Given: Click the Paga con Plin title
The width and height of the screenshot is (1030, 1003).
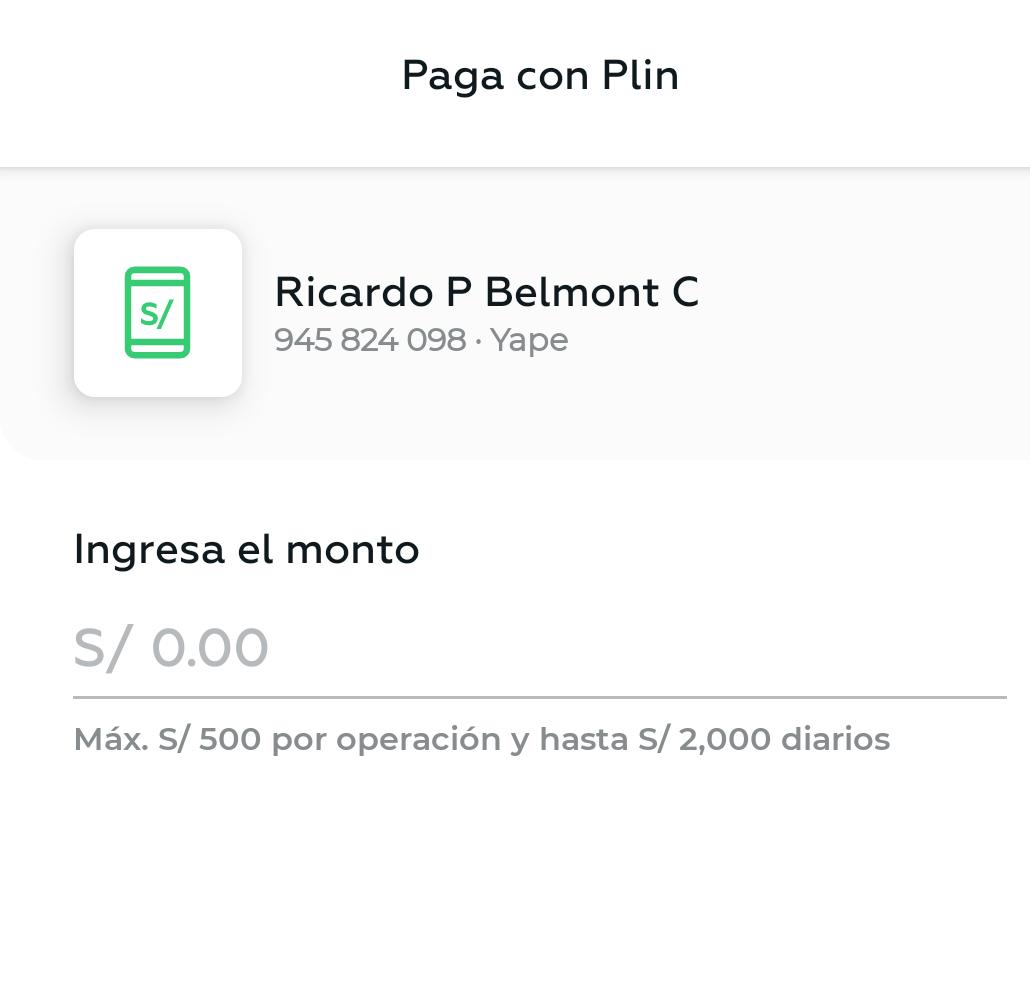Looking at the screenshot, I should 540,76.
